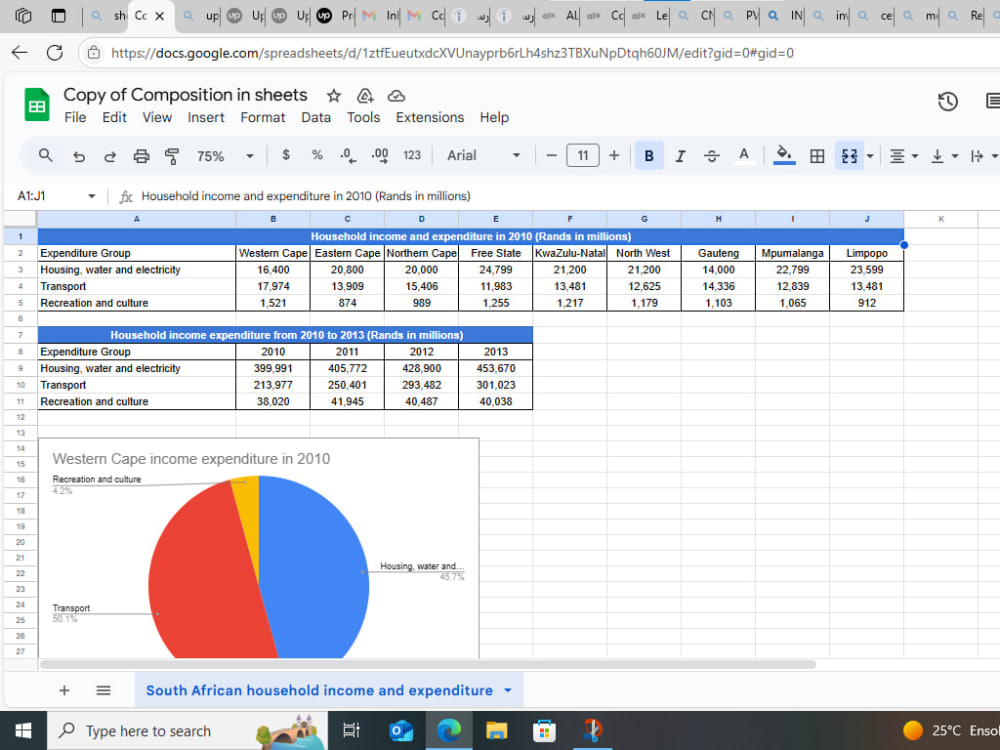Add a new sheet with the plus button
1000x750 pixels.
pyautogui.click(x=64, y=690)
